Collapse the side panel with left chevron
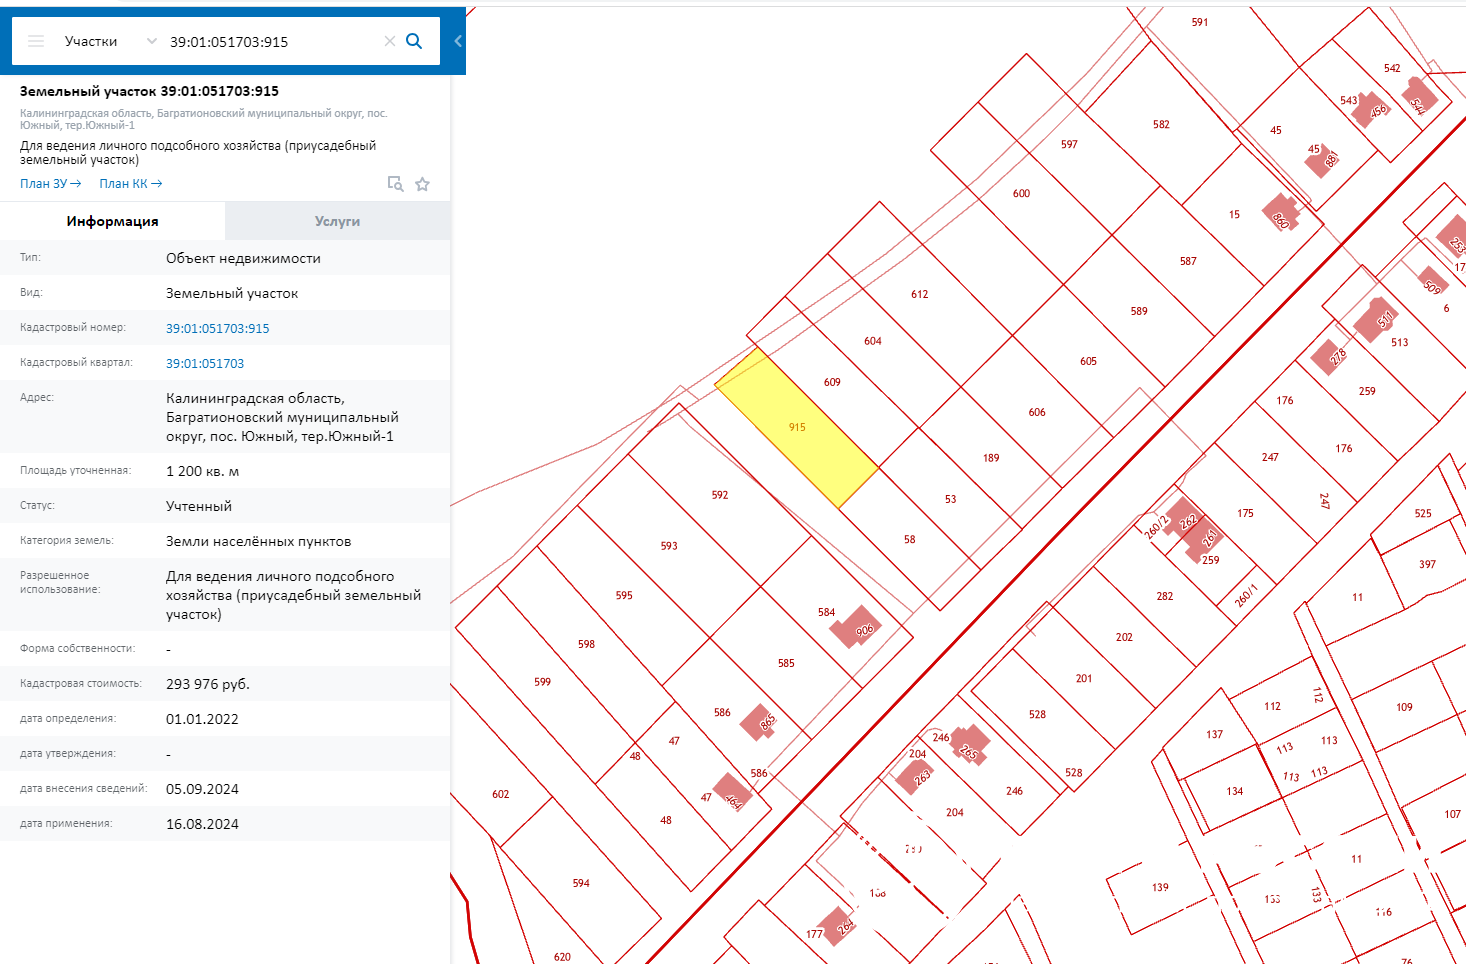Screen dimensions: 1466x964 (458, 41)
